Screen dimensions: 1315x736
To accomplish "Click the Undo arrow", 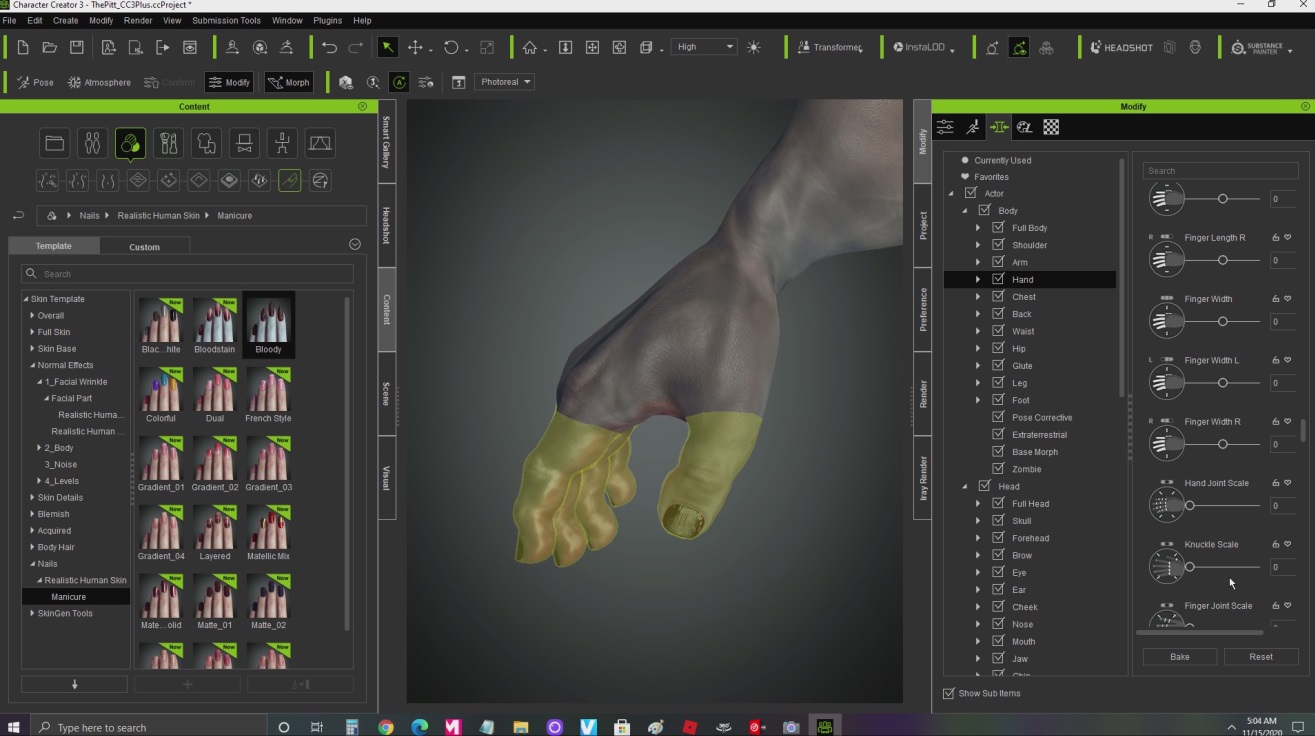I will tap(329, 47).
